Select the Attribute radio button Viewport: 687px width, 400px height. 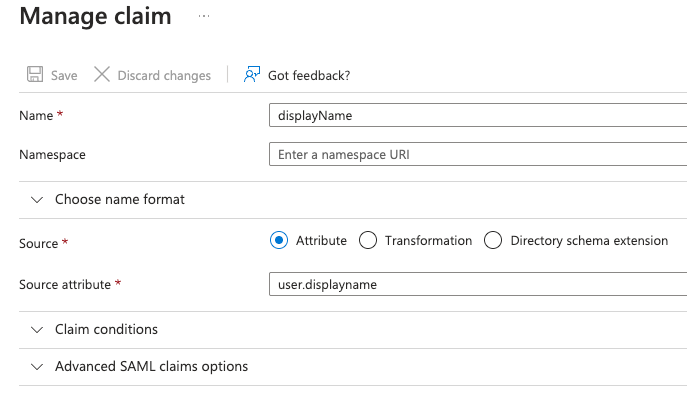click(279, 240)
